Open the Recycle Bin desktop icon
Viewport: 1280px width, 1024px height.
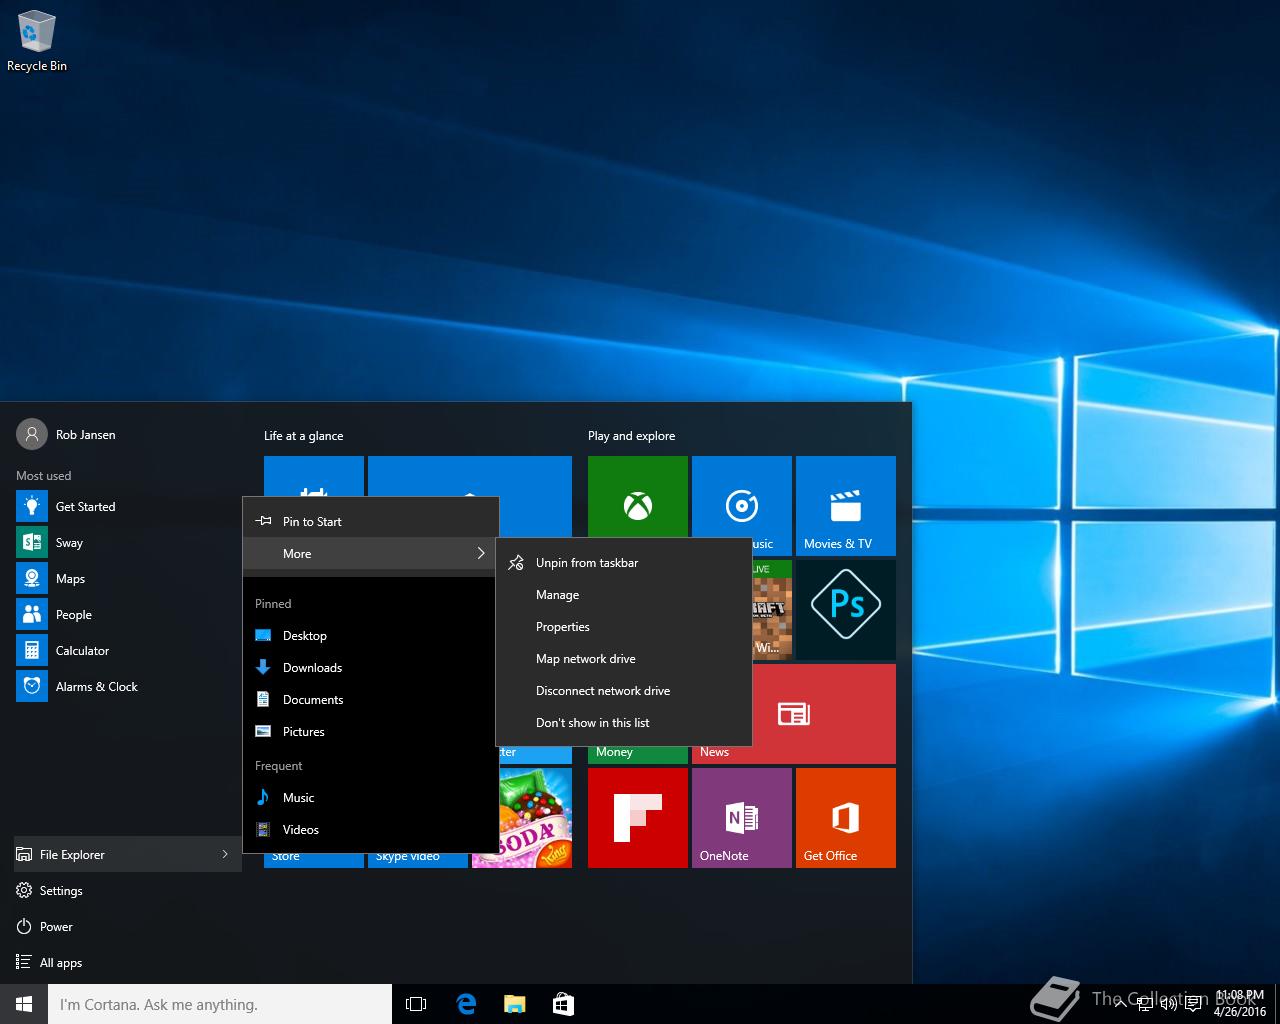tap(36, 42)
